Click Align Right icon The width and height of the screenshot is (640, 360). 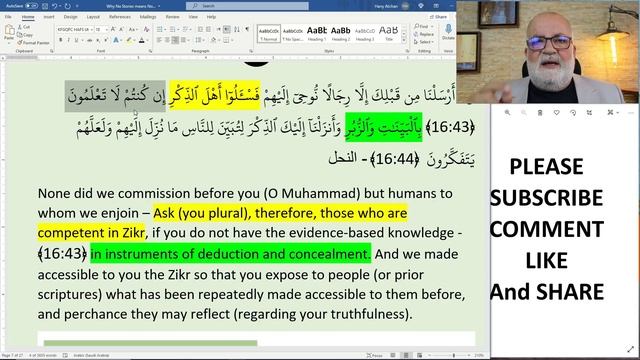175,40
